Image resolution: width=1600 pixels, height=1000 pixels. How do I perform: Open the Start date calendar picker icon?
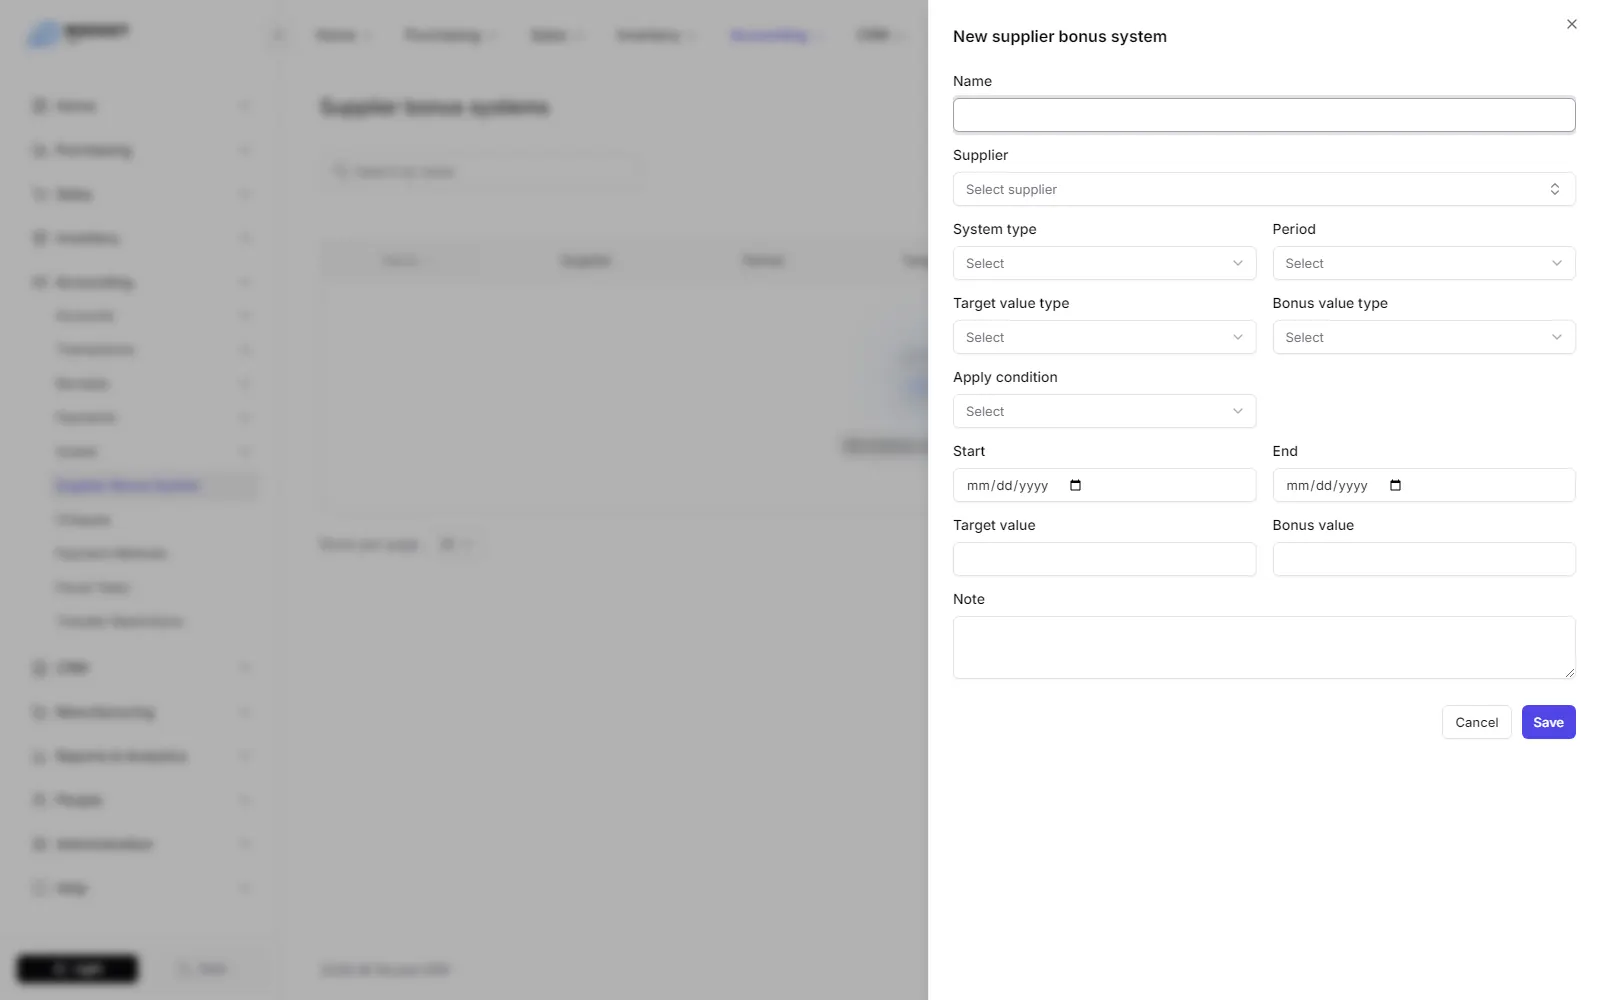click(x=1076, y=485)
